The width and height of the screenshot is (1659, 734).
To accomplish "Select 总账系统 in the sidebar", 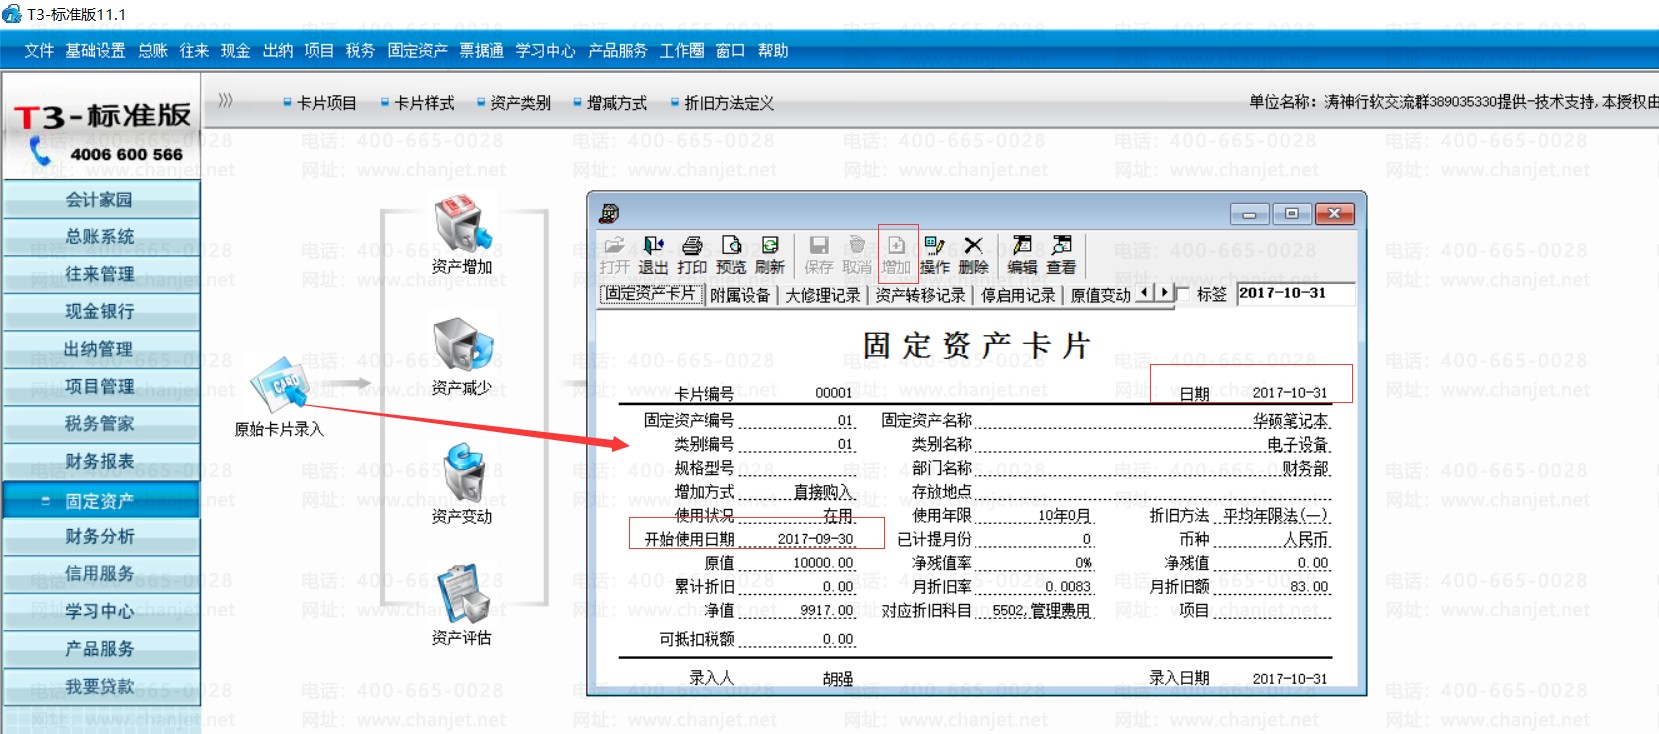I will point(101,237).
